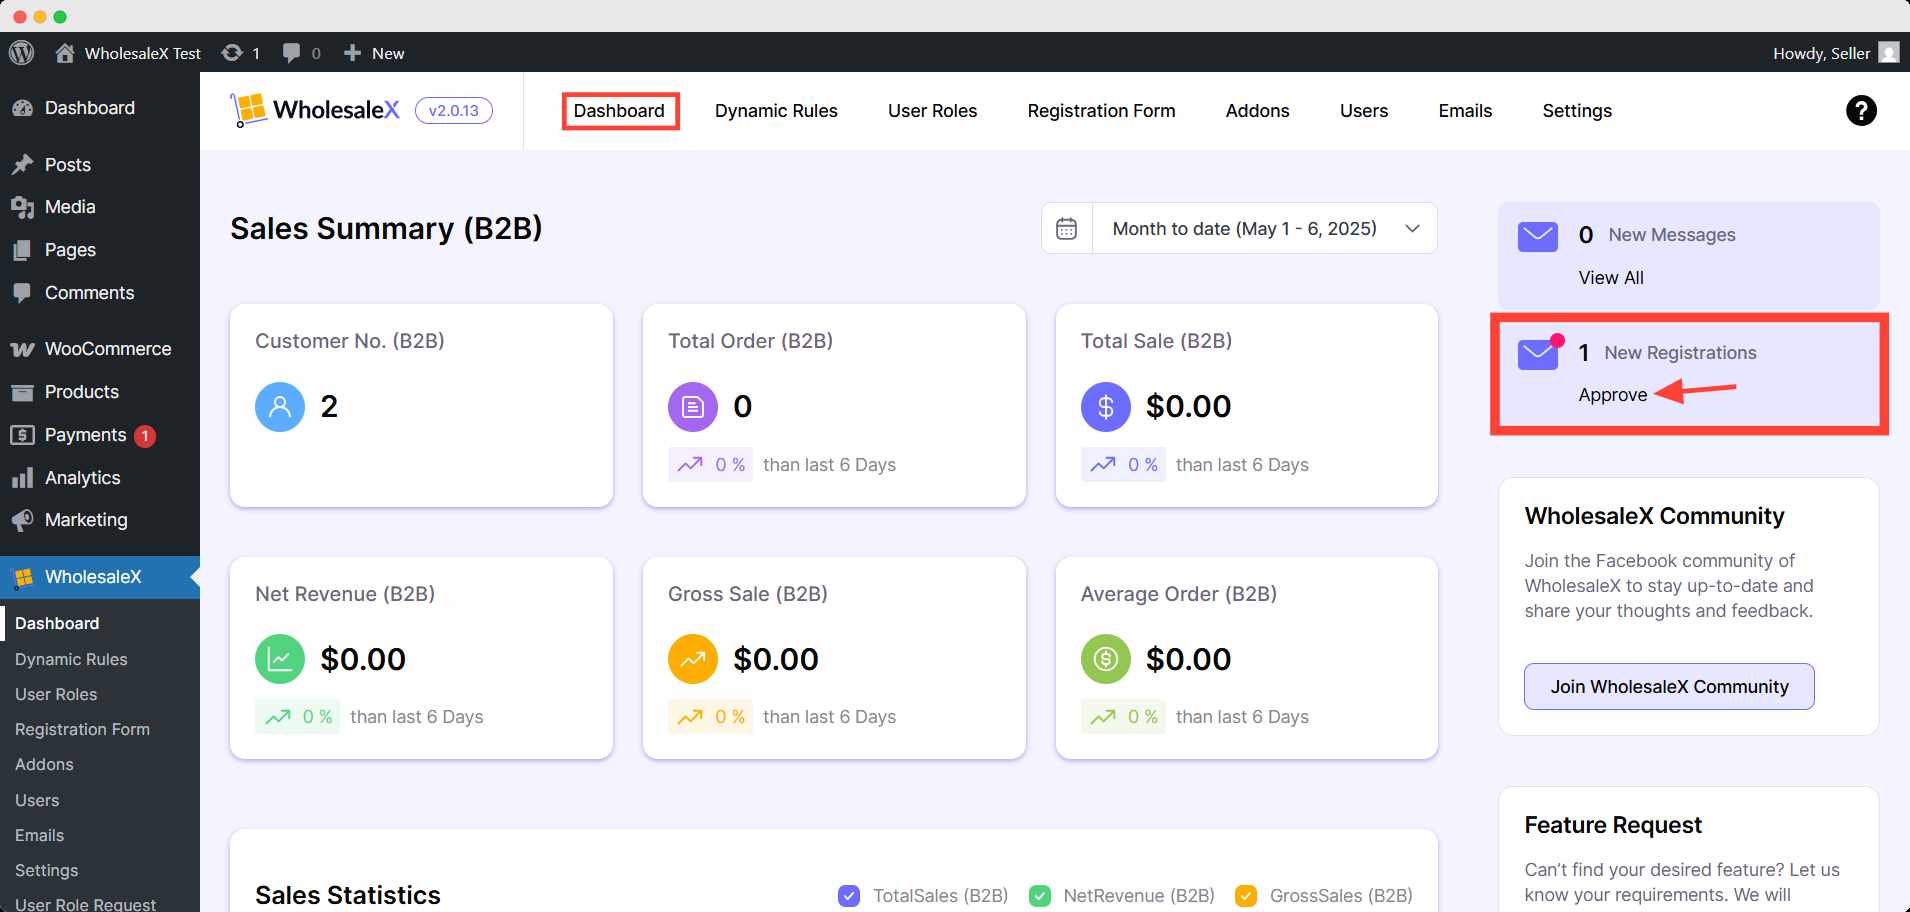The image size is (1910, 912).
Task: Switch to the Dashboard tab in WholesaleX
Action: 619,111
